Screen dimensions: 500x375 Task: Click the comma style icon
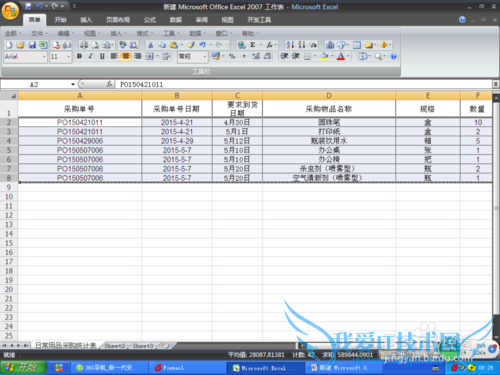tap(244, 56)
